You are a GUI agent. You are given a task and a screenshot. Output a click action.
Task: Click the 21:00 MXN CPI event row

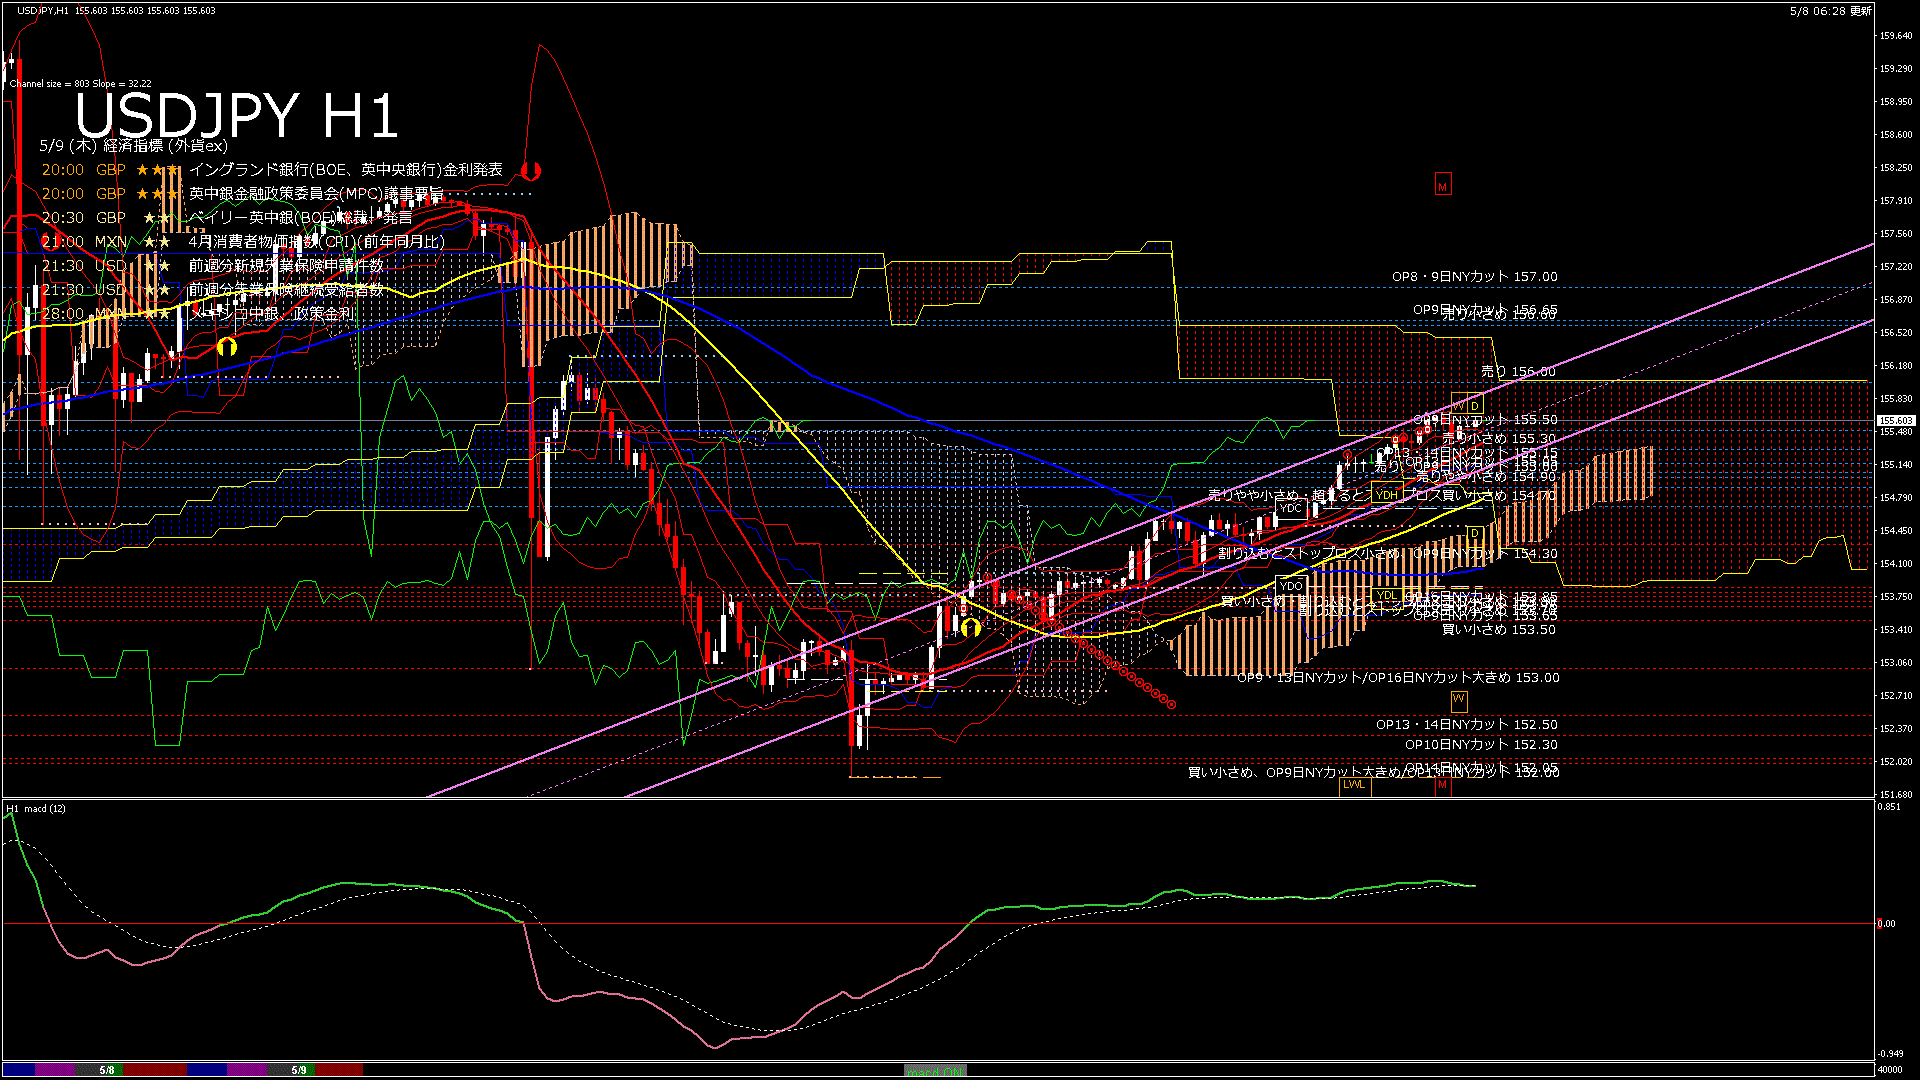(x=243, y=242)
